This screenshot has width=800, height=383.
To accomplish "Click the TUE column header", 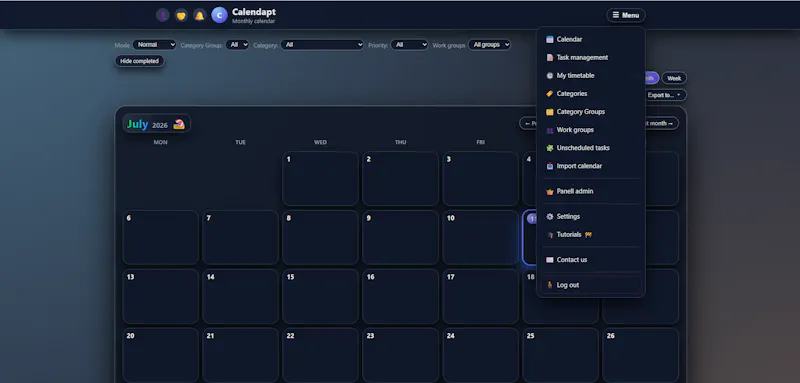I will 240,142.
